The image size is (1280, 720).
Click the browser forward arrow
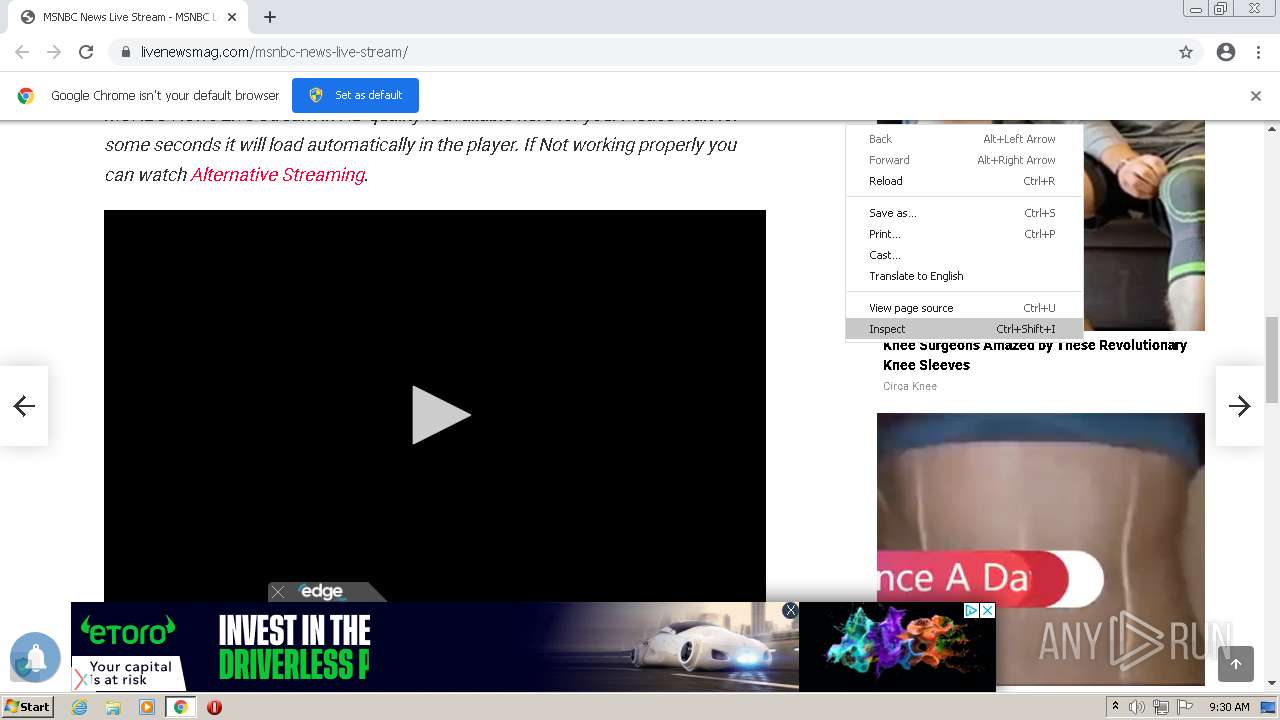pyautogui.click(x=54, y=52)
